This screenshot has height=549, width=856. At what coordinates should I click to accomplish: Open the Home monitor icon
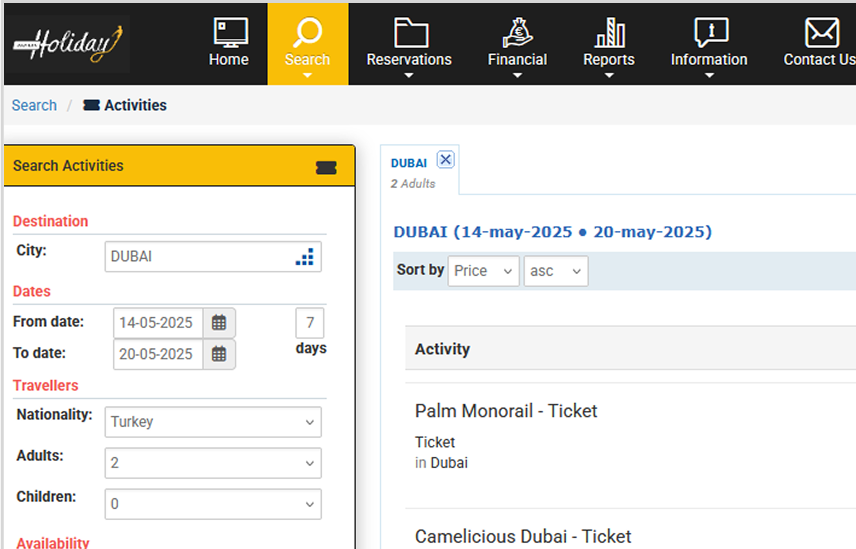[x=230, y=33]
